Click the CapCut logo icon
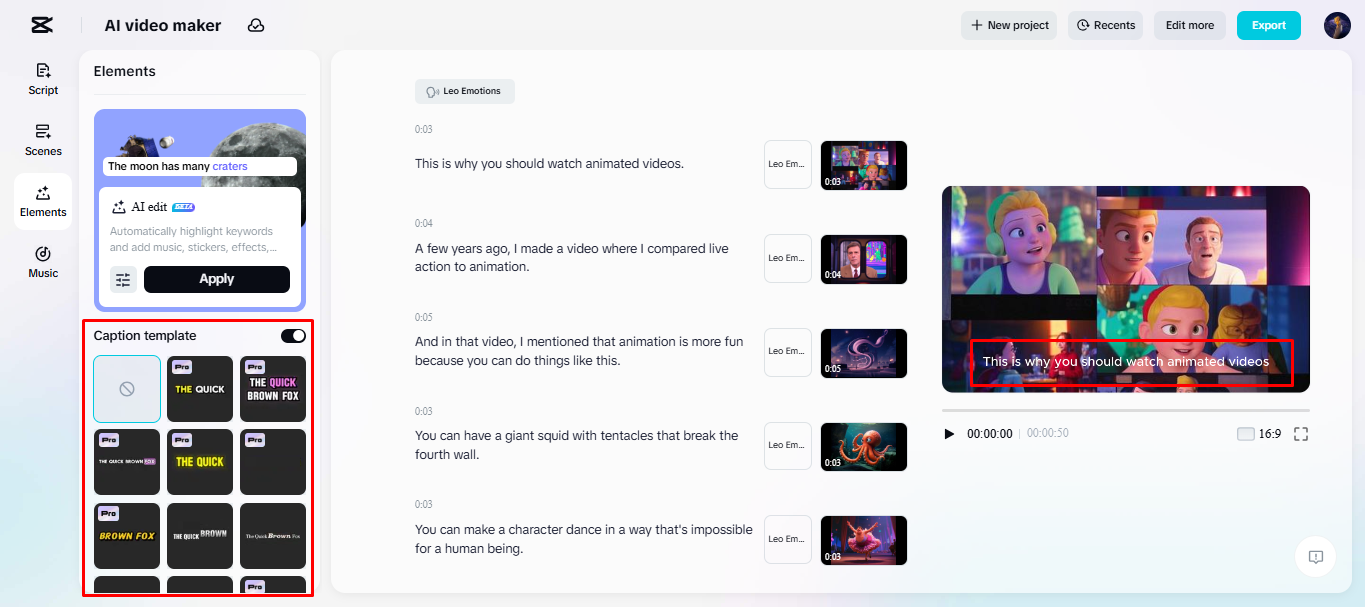Viewport: 1365px width, 607px height. tap(42, 25)
